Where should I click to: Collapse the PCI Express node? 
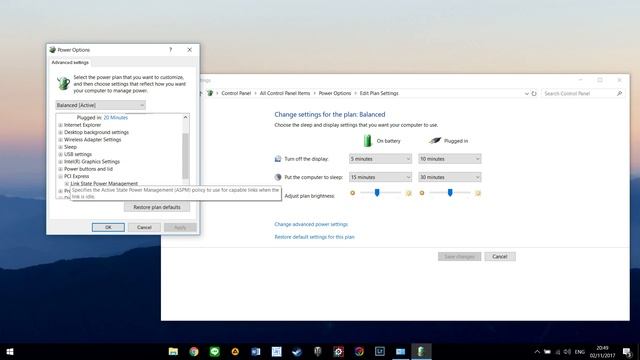pos(60,176)
